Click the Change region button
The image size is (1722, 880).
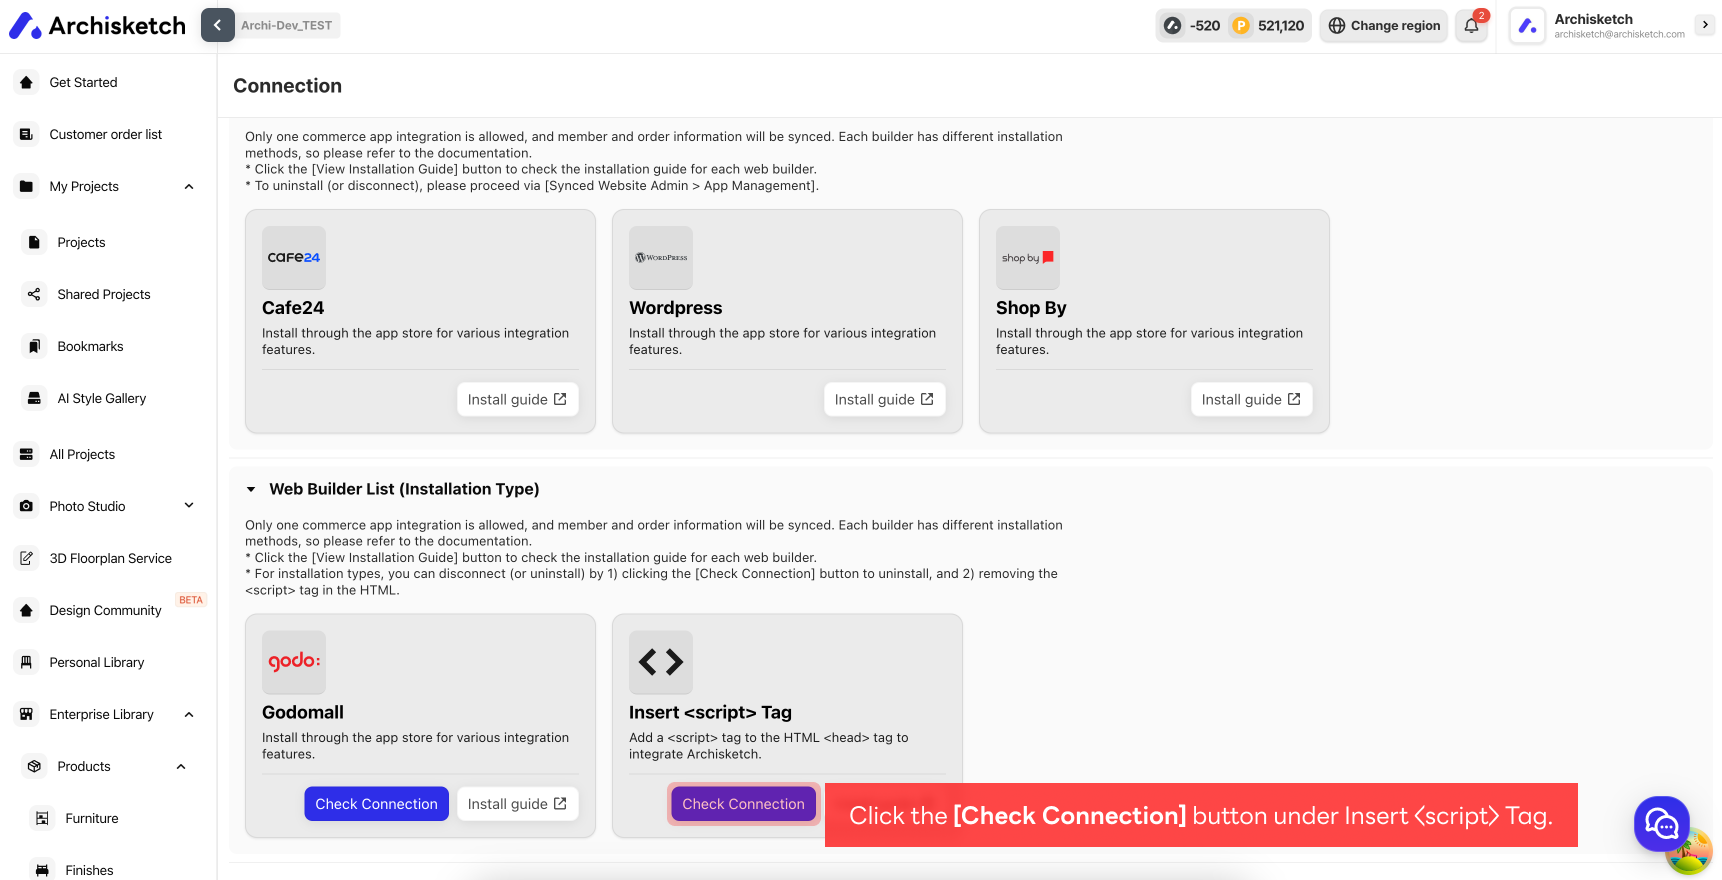1384,26
